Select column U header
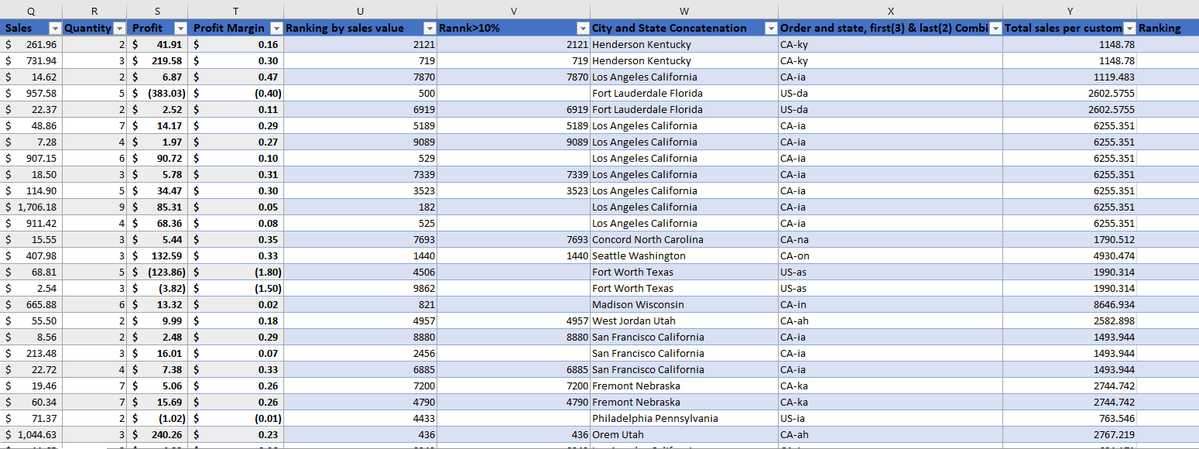Viewport: 1199px width, 449px height. (361, 11)
